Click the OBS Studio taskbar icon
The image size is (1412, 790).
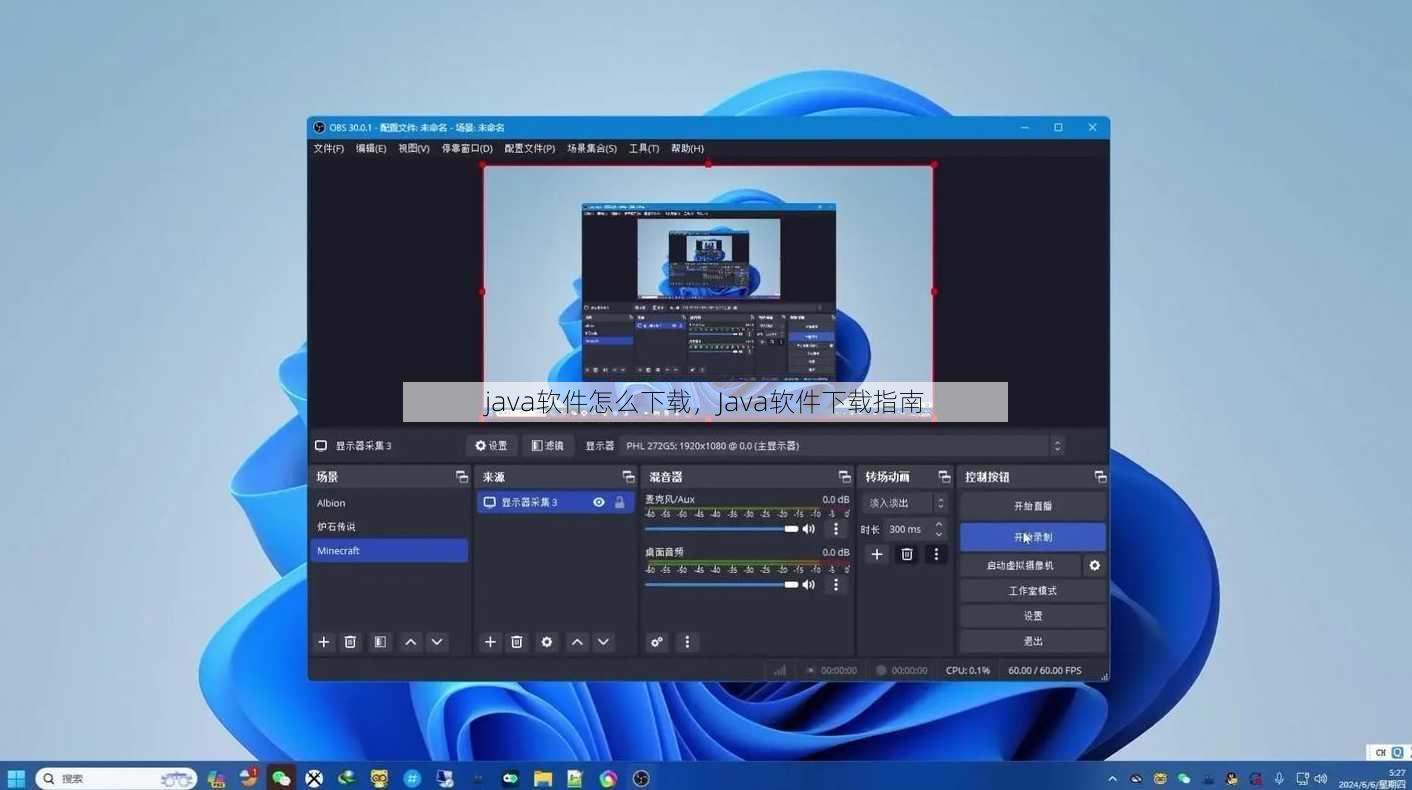click(x=641, y=778)
